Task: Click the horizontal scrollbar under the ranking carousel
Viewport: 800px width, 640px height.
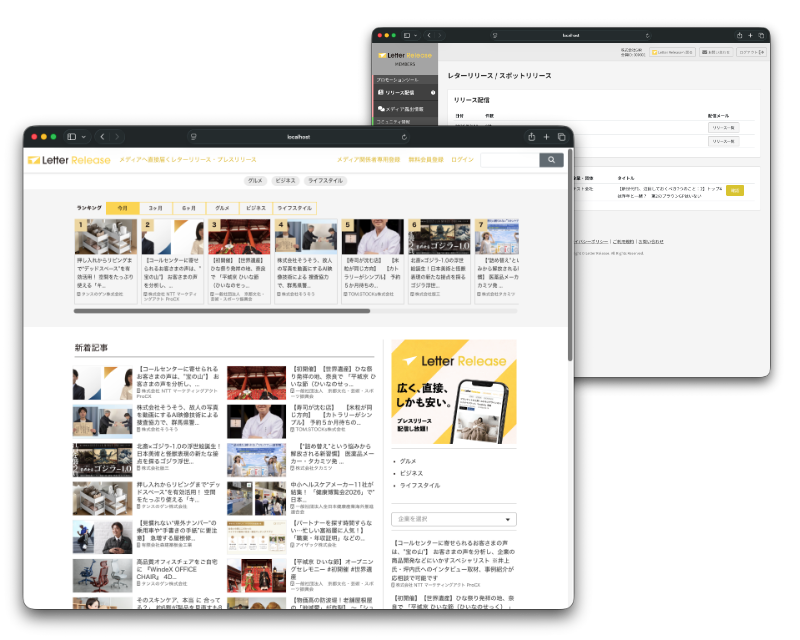Action: tap(220, 311)
